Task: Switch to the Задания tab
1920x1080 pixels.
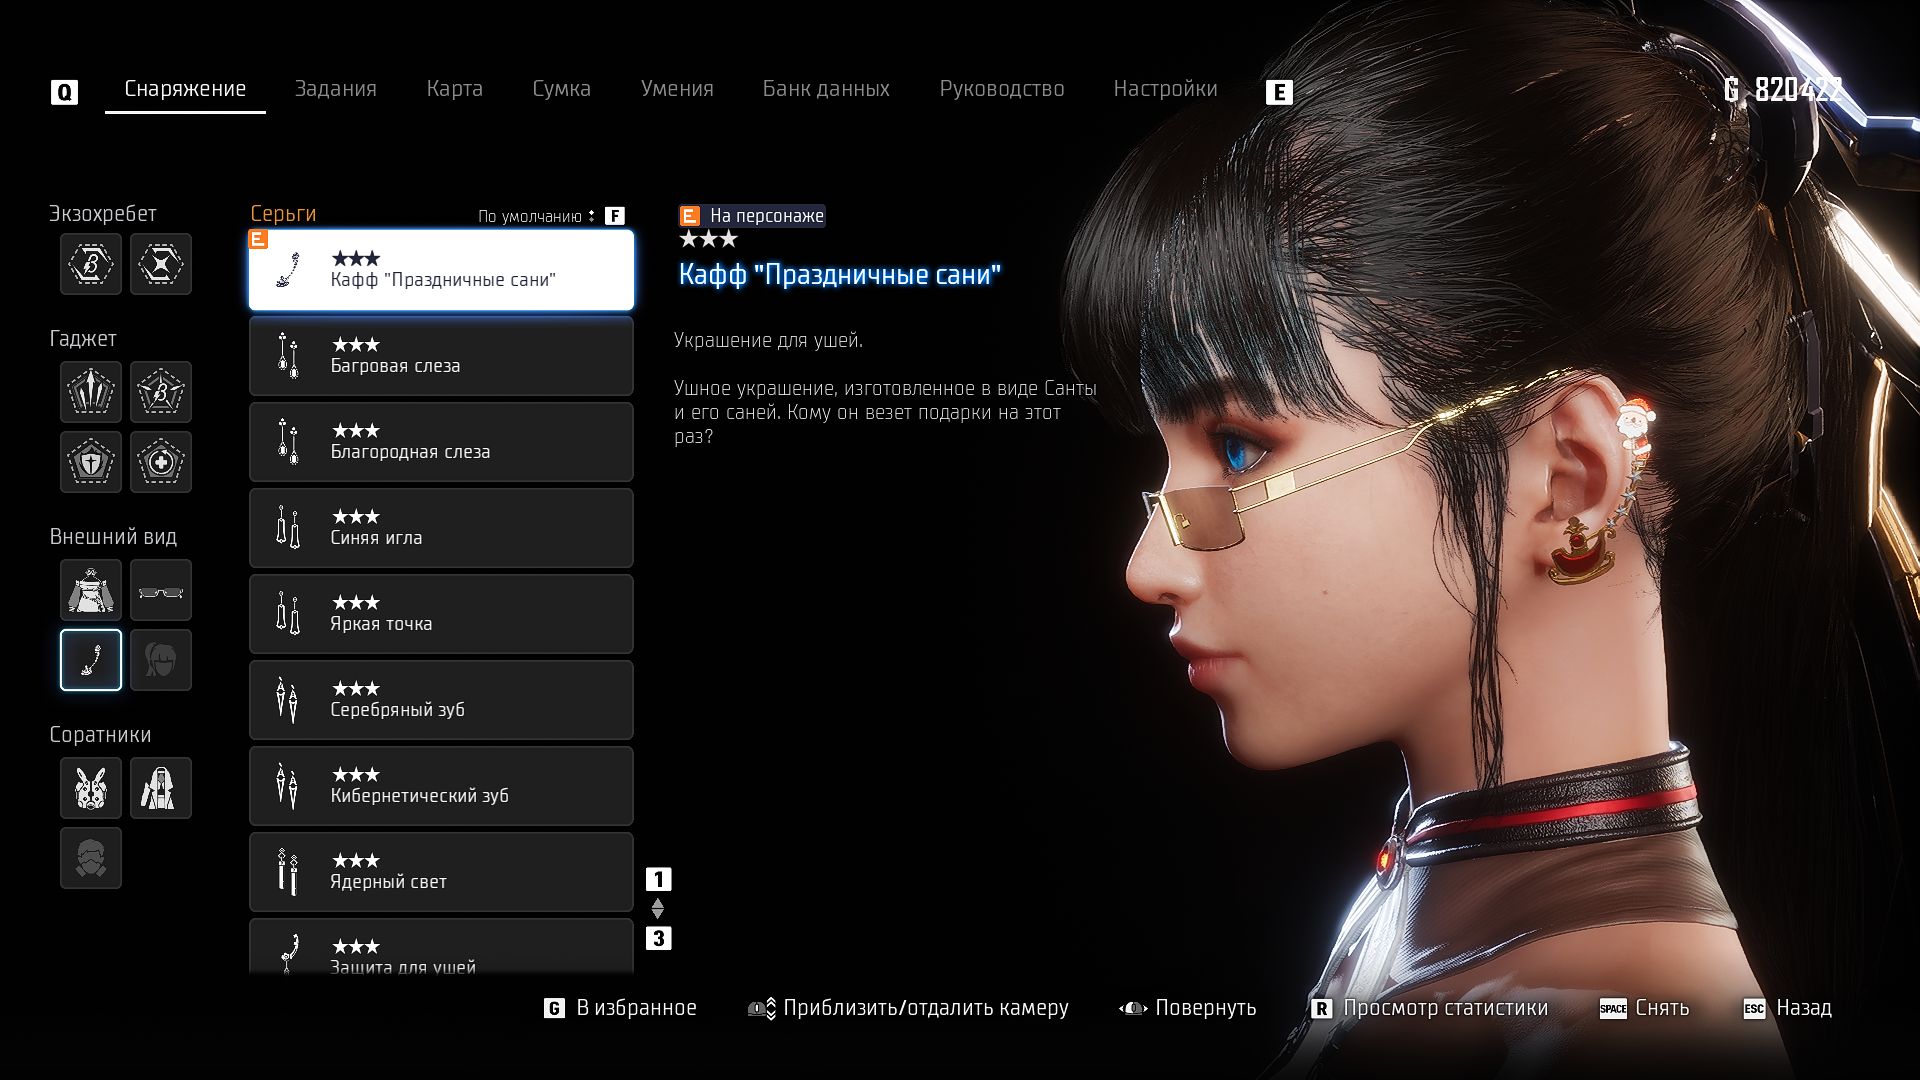Action: [335, 89]
